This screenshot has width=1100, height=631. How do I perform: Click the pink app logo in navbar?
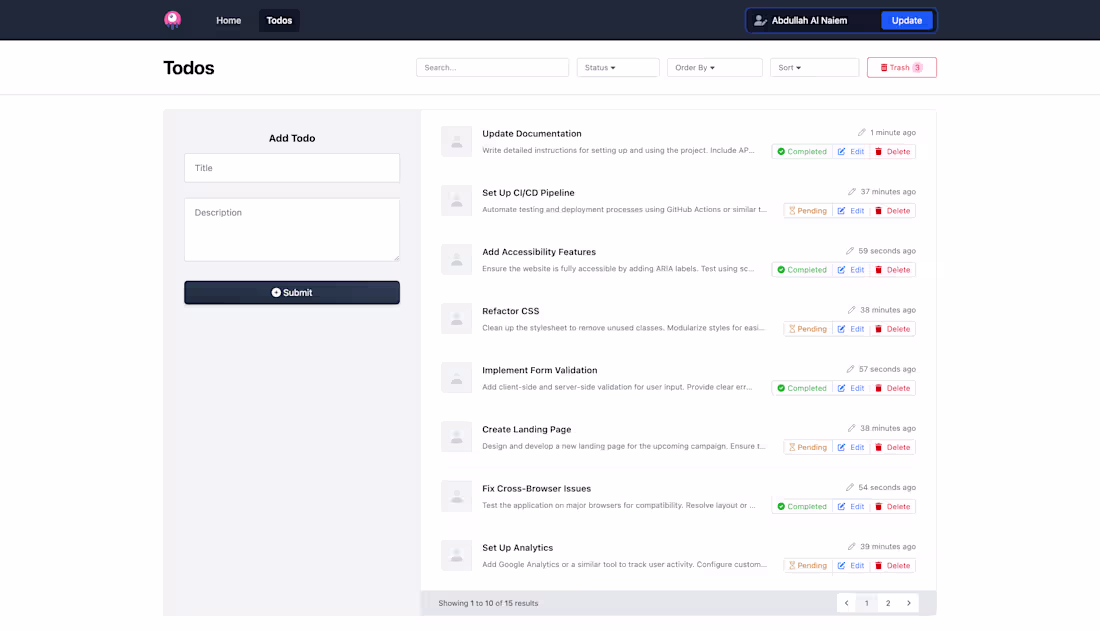[x=172, y=20]
